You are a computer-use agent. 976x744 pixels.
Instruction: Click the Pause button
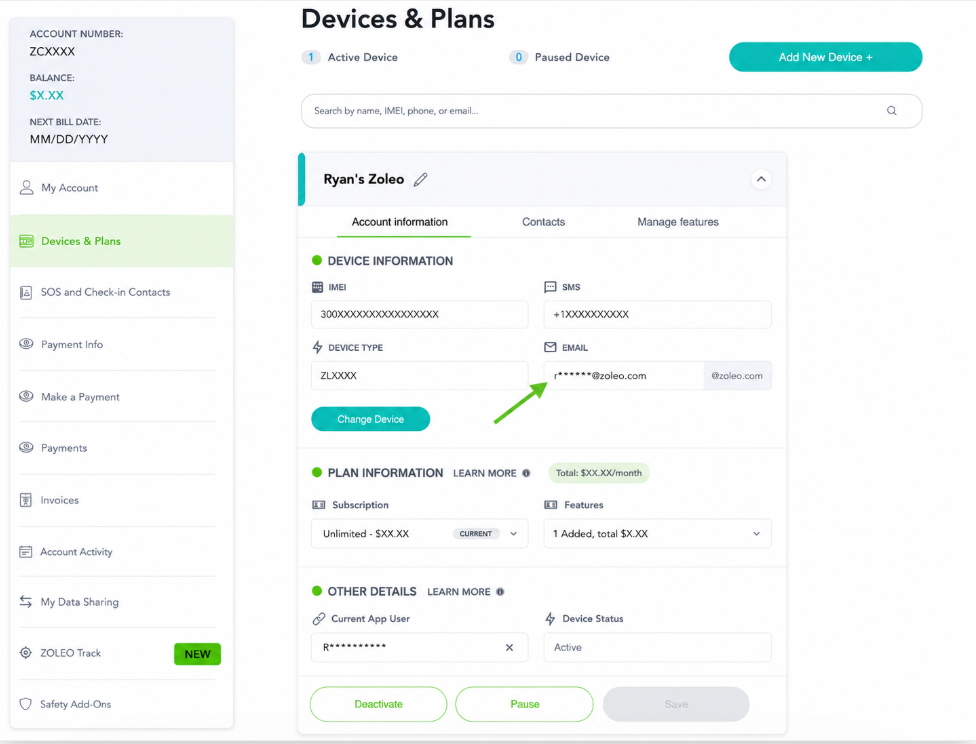tap(524, 704)
